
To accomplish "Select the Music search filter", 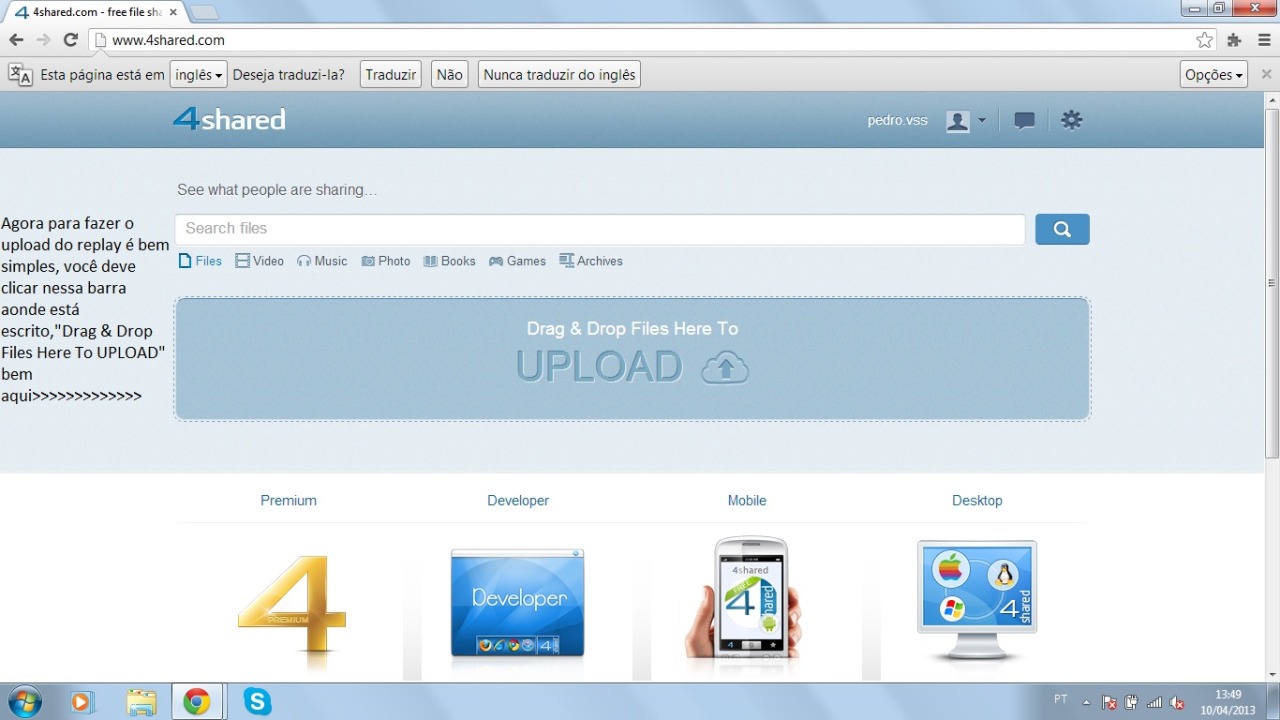I will tap(322, 261).
